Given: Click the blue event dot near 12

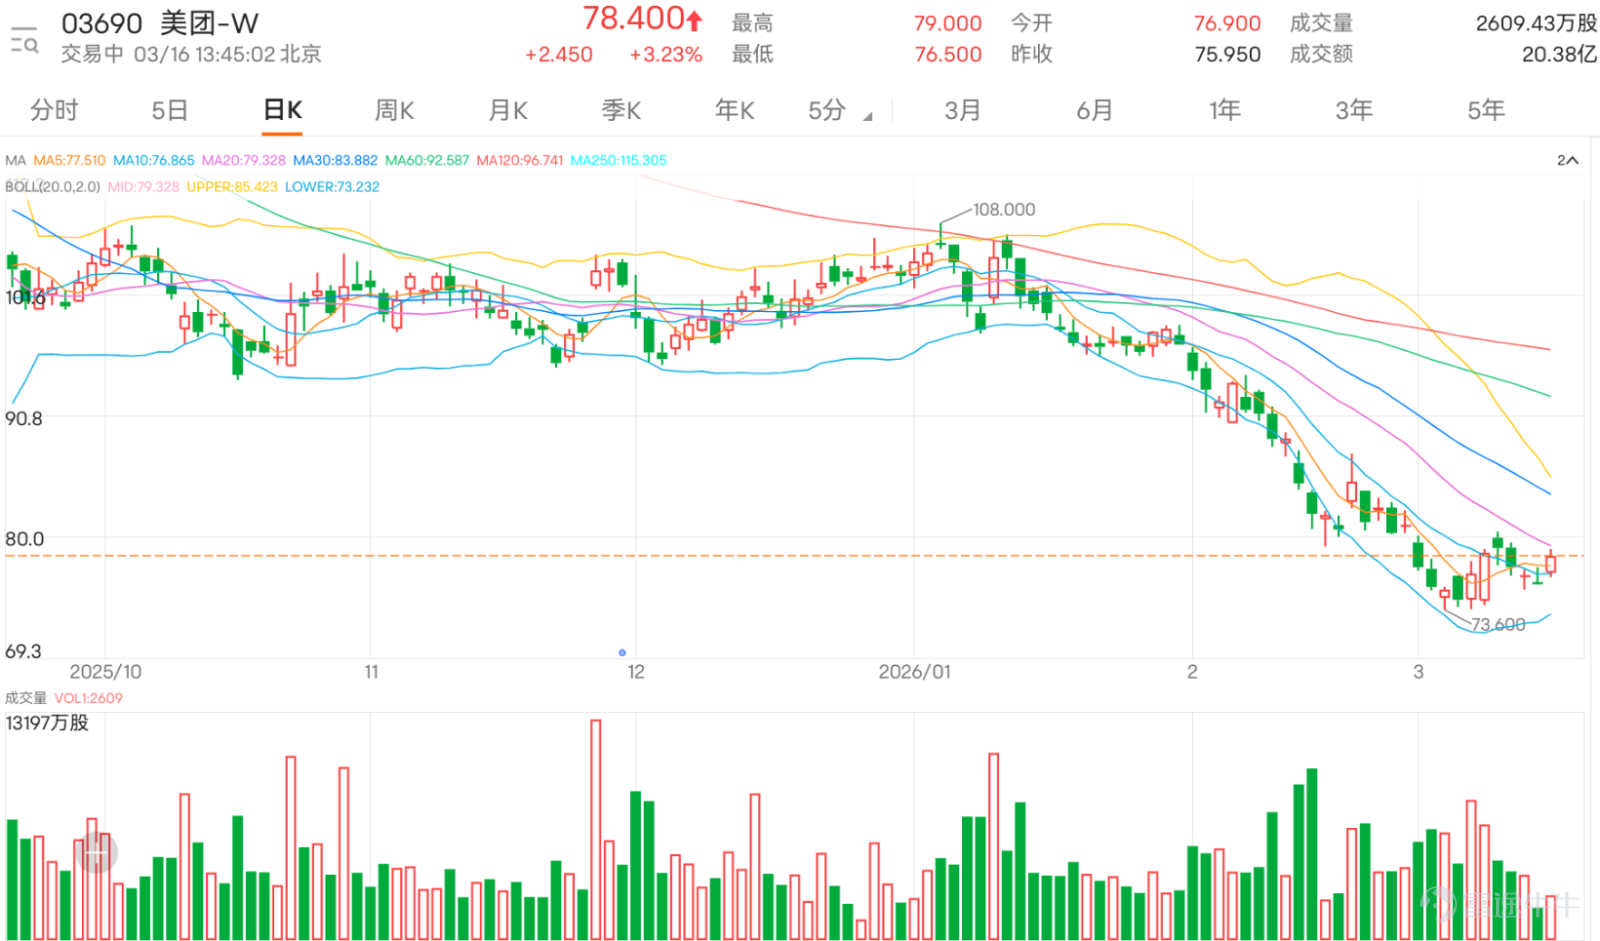Looking at the screenshot, I should pyautogui.click(x=622, y=653).
